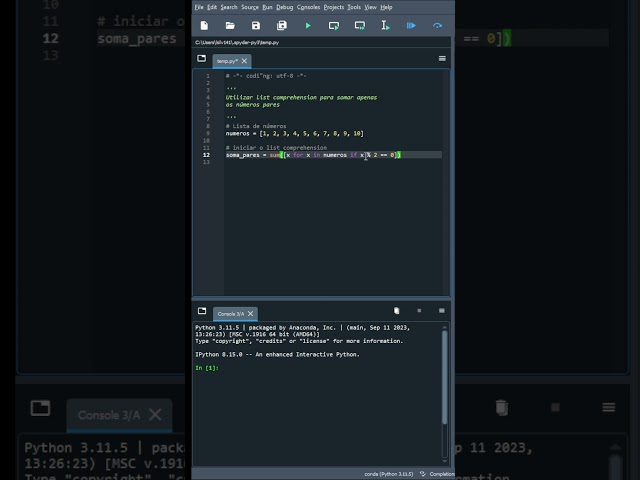The height and width of the screenshot is (480, 640).
Task: Close the temp.py editor tab
Action: click(x=244, y=61)
